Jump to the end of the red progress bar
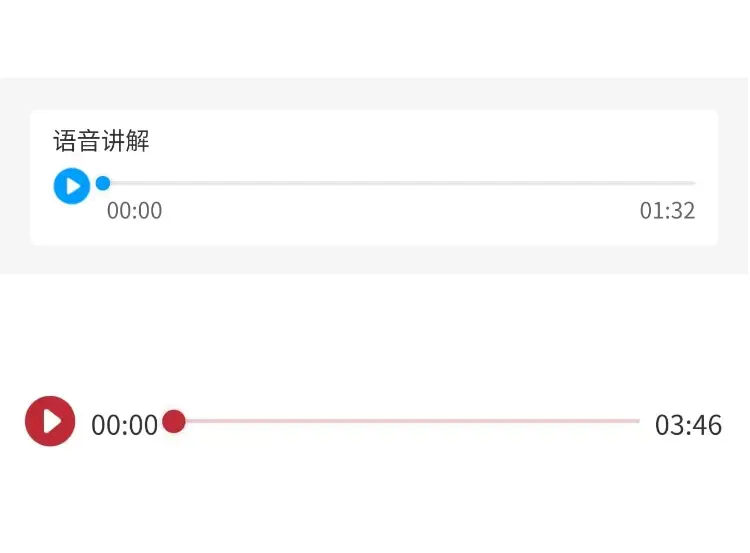 point(637,421)
